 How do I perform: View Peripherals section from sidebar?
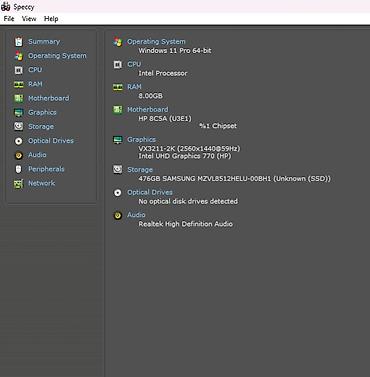[46, 169]
